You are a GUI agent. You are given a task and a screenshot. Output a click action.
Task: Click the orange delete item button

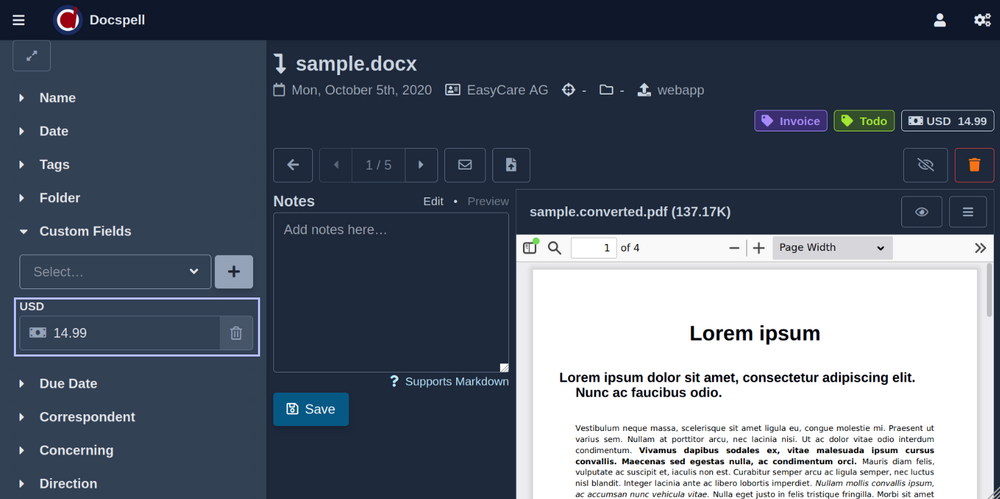(x=974, y=165)
